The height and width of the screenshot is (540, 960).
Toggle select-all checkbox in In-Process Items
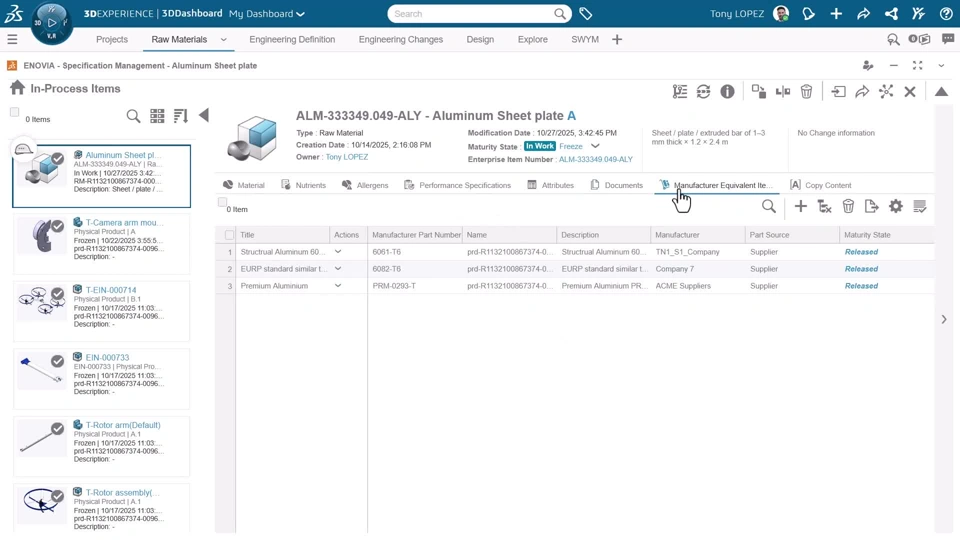[15, 112]
